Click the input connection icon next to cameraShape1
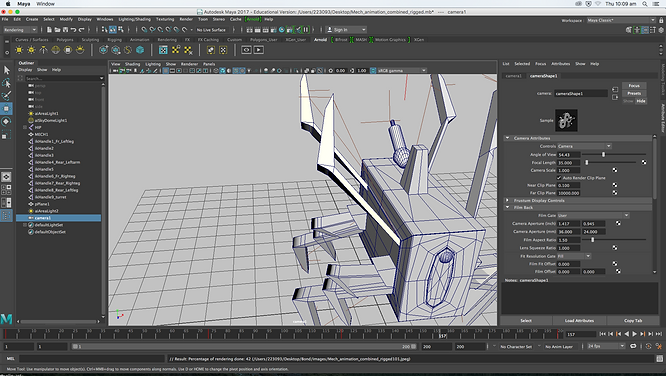Image resolution: width=666 pixels, height=376 pixels. 615,90
